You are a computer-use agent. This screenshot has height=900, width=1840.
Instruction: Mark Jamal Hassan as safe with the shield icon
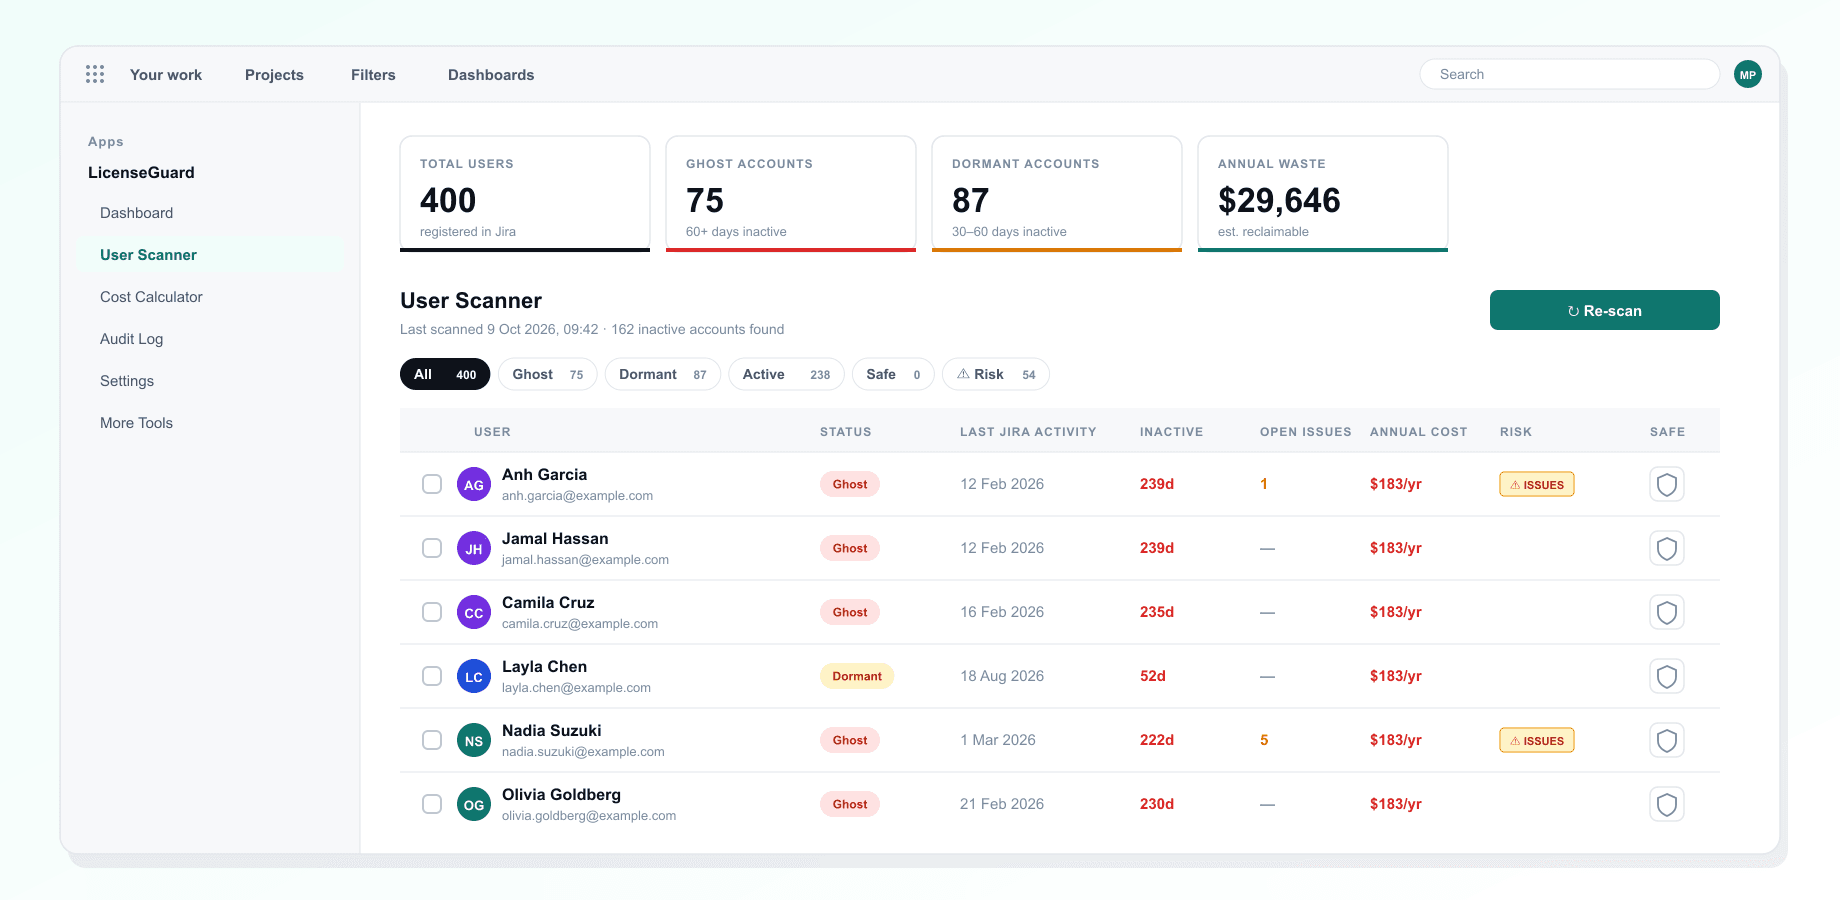click(1667, 548)
